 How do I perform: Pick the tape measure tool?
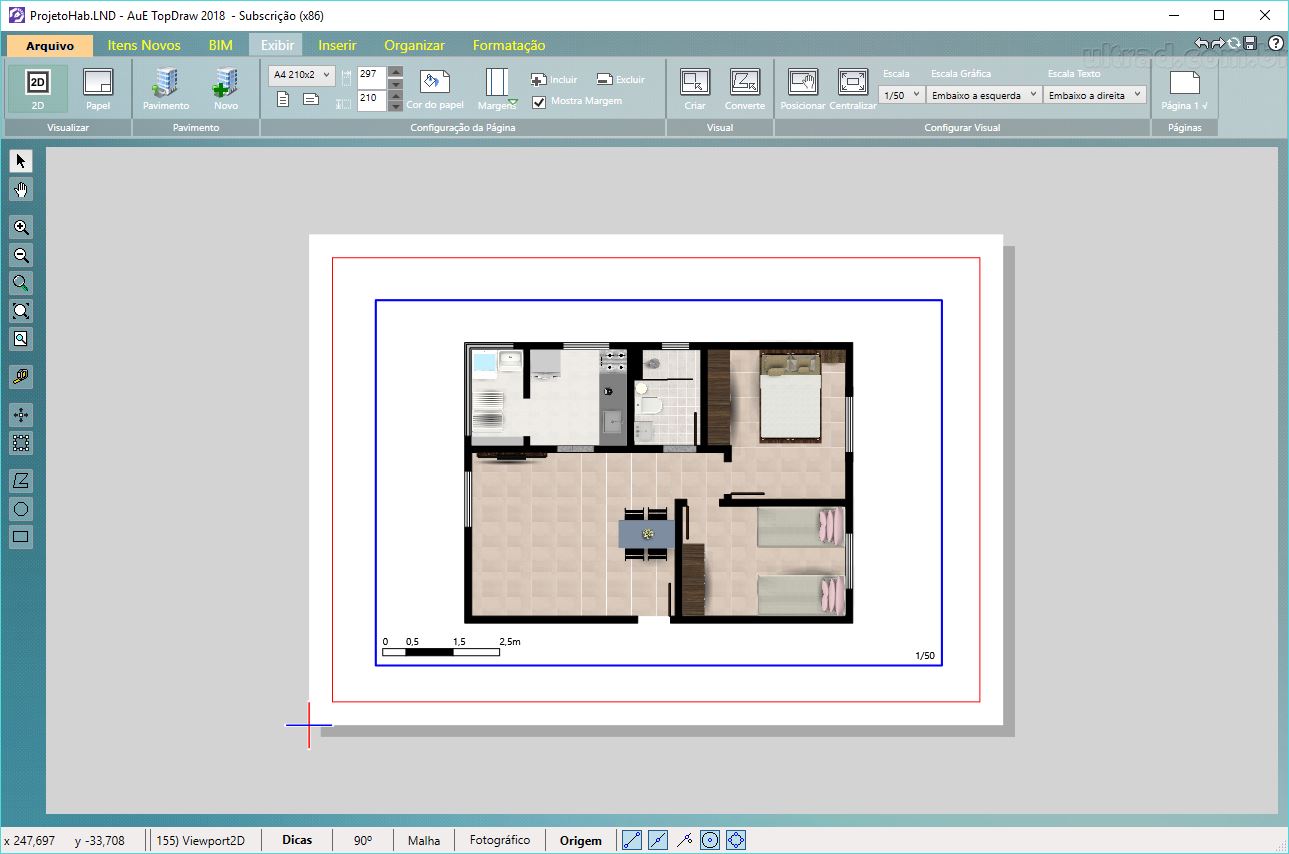21,377
